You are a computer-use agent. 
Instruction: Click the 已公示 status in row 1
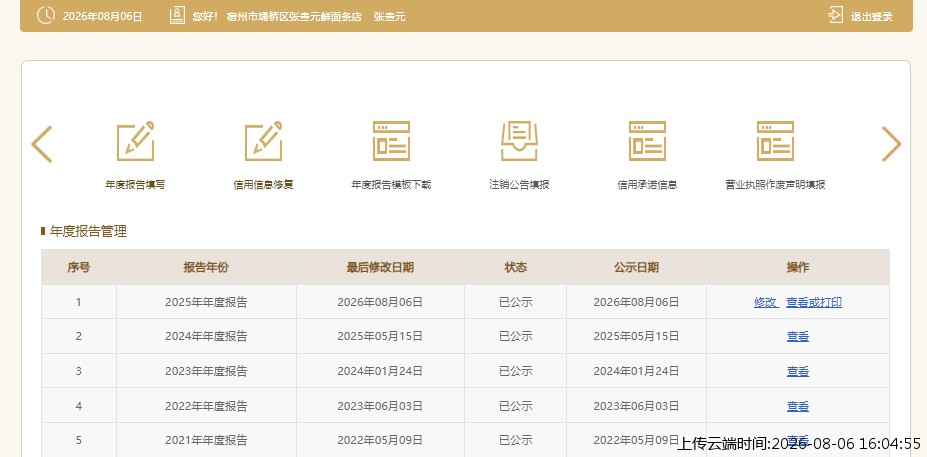coord(516,302)
